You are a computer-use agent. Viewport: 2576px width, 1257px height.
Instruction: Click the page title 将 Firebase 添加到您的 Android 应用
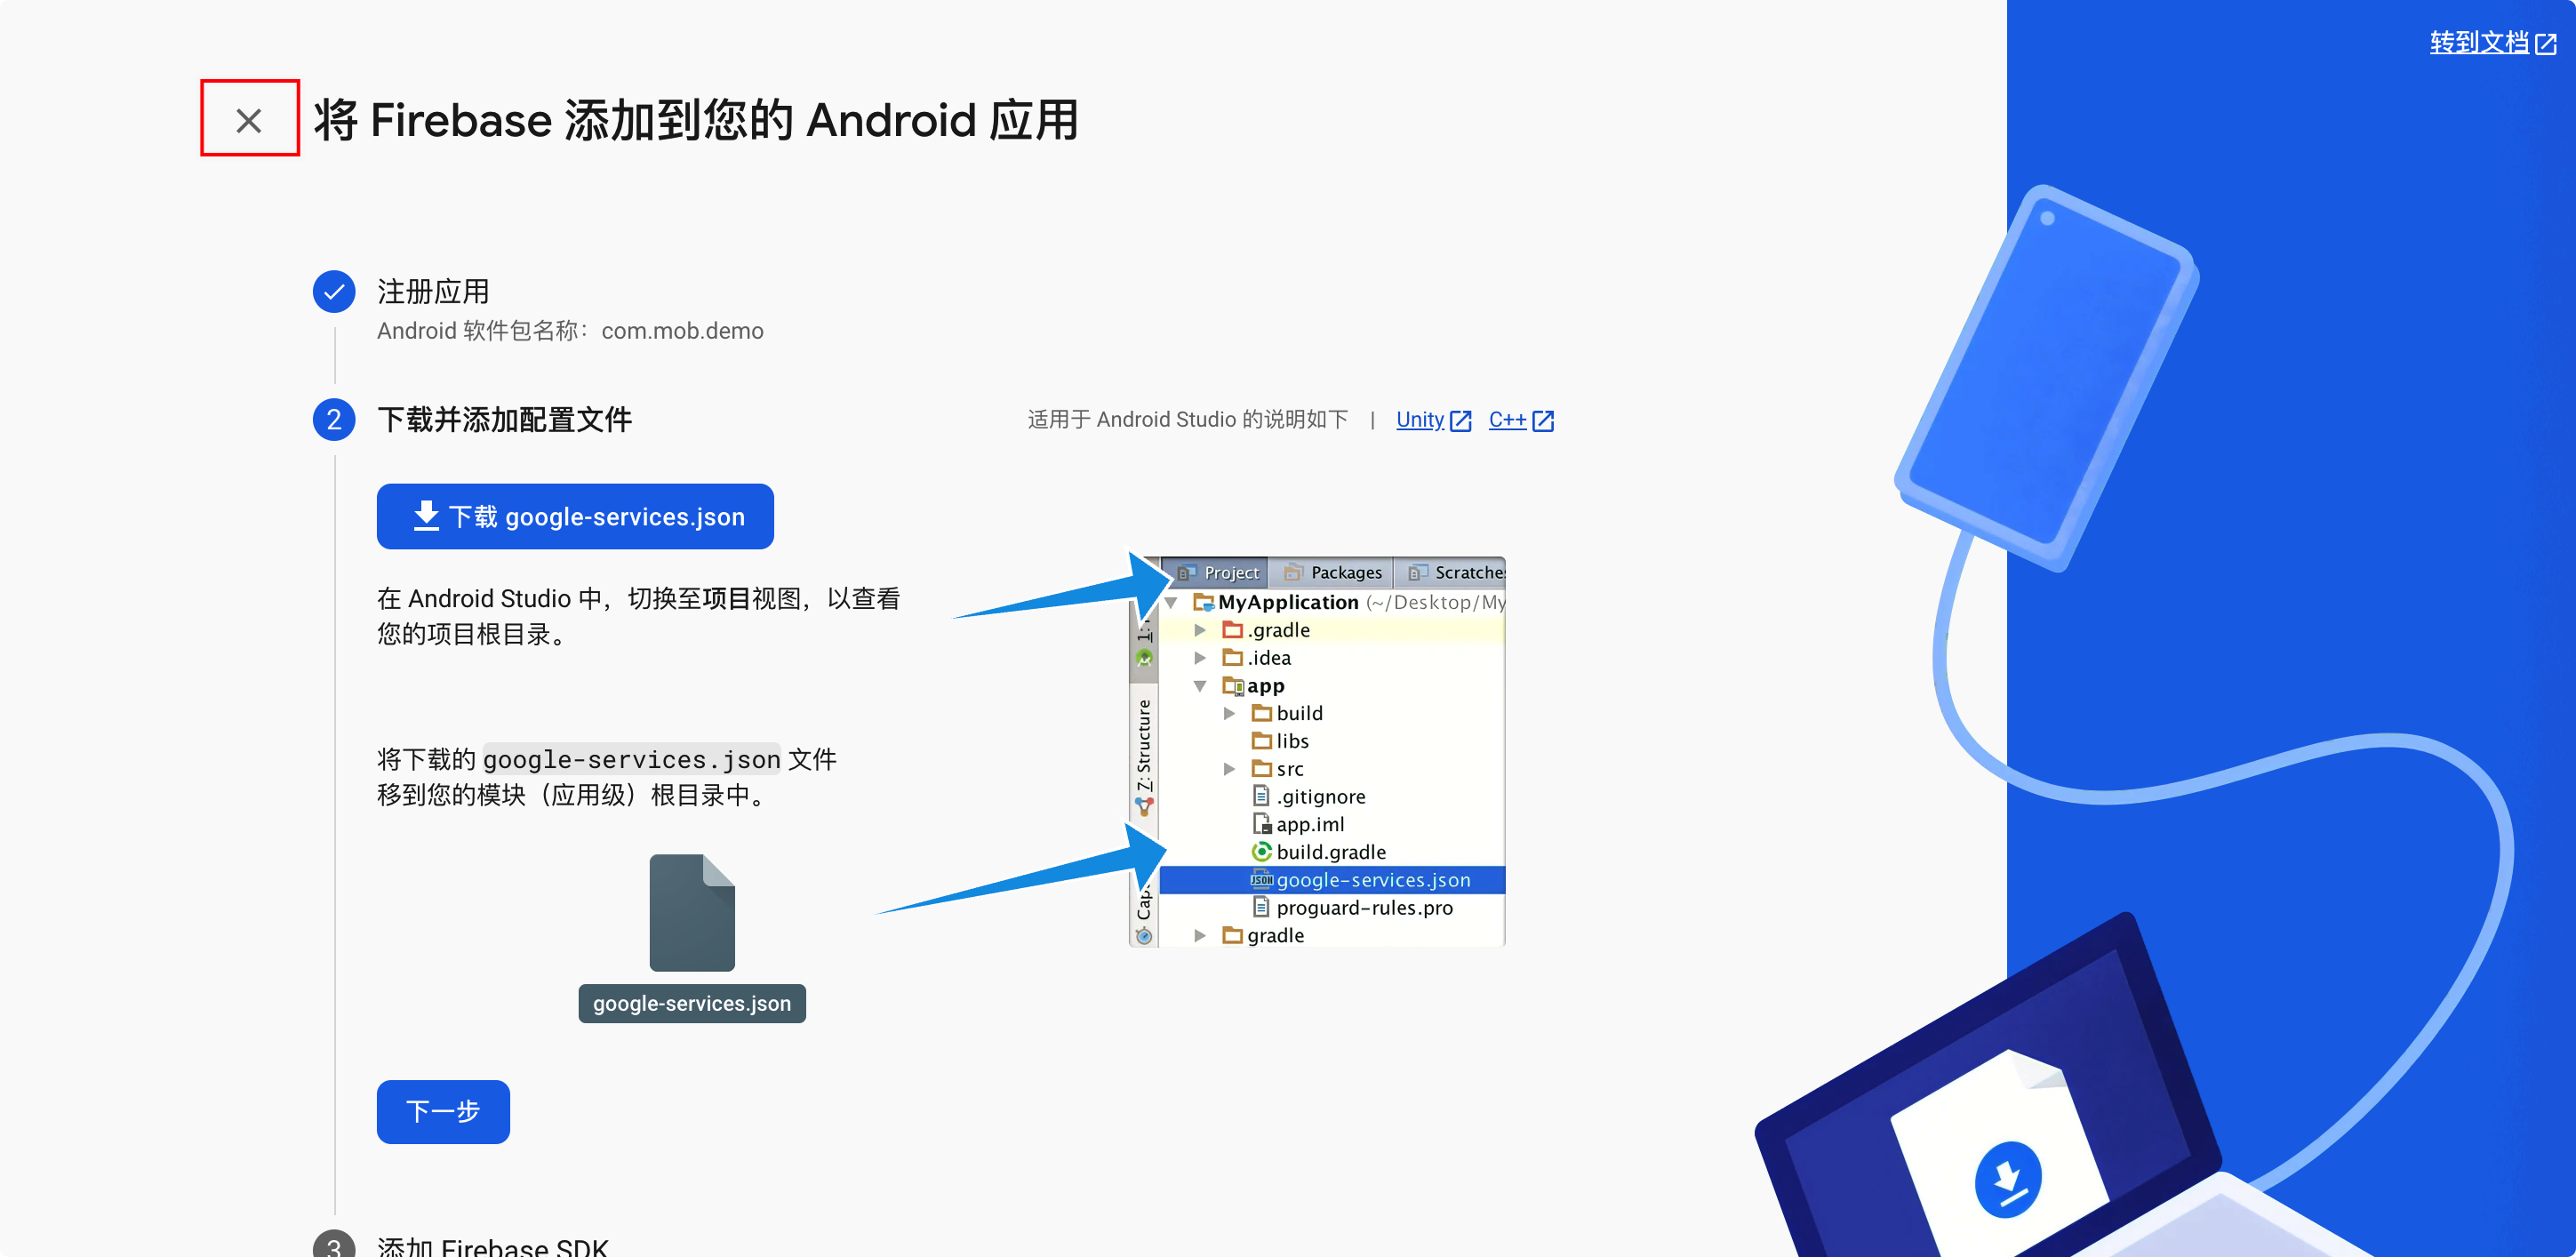(696, 120)
